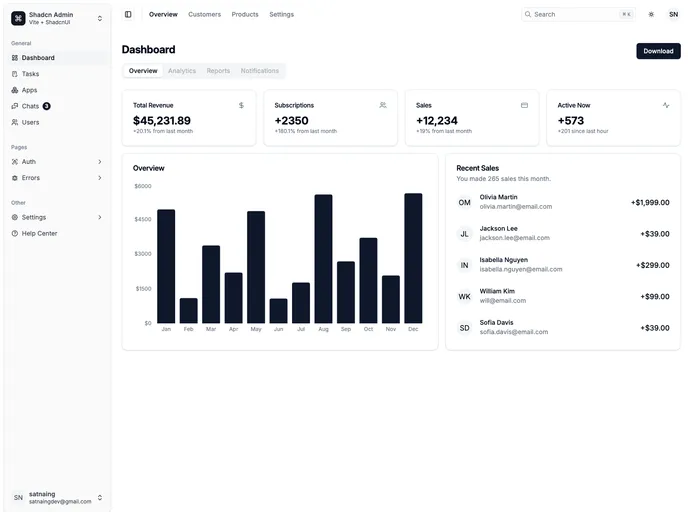Image resolution: width=688 pixels, height=512 pixels.
Task: Click the dollar icon on Total Revenue
Action: click(241, 105)
